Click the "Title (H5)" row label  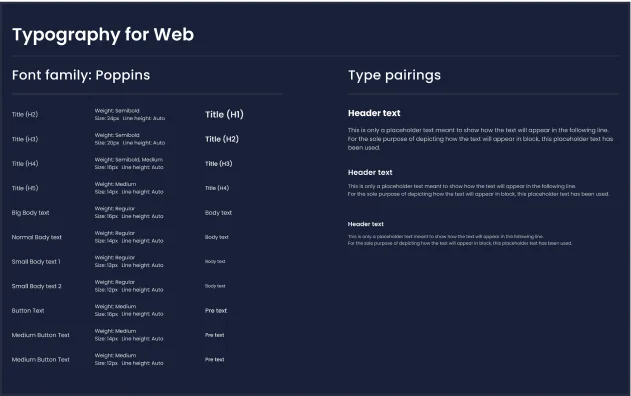25,188
